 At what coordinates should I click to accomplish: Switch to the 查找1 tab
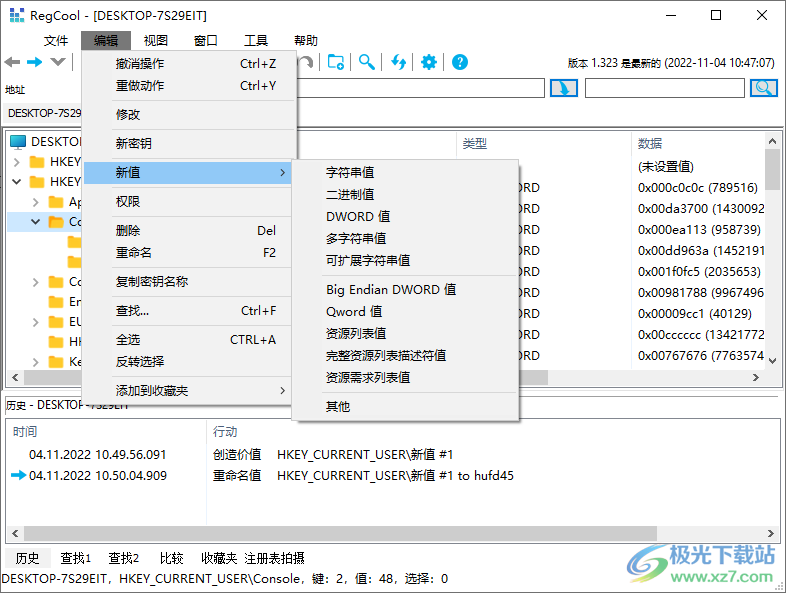[76, 558]
